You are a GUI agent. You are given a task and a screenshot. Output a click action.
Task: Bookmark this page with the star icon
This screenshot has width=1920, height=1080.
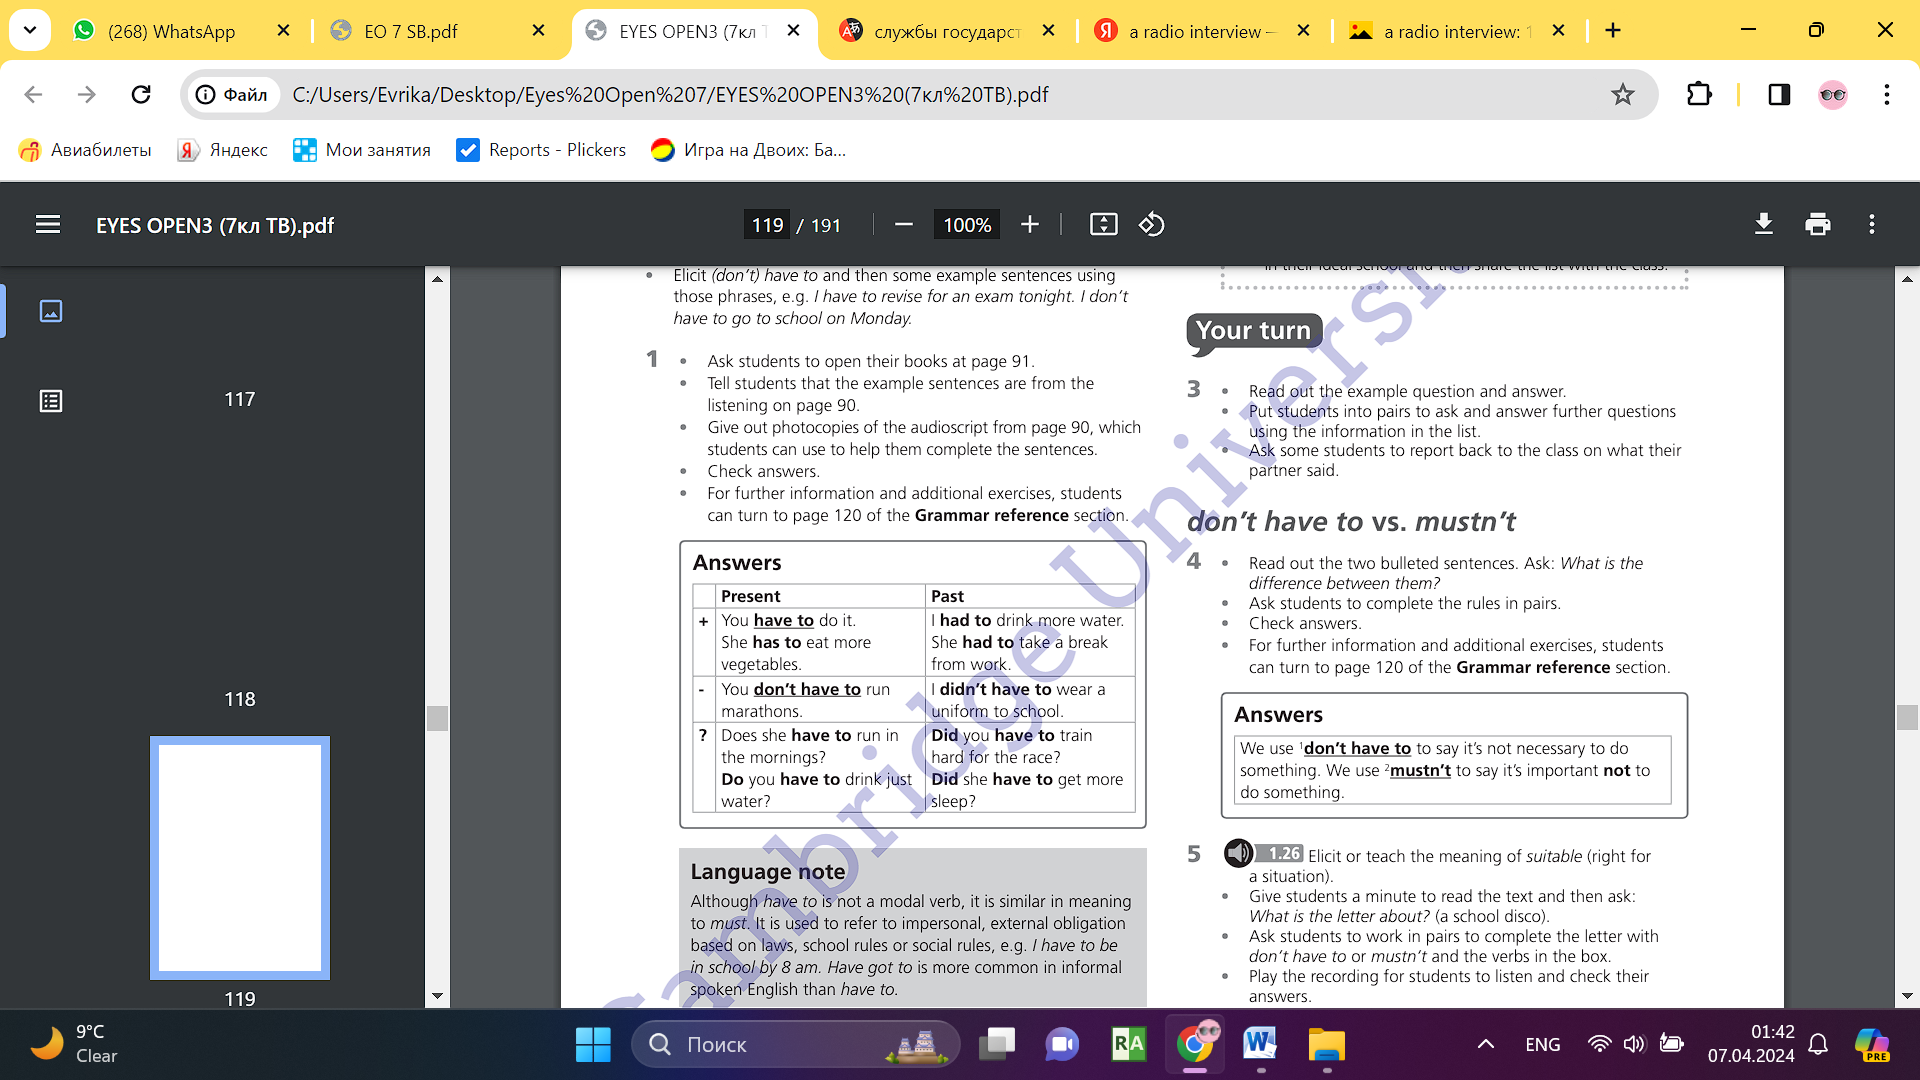[1622, 95]
